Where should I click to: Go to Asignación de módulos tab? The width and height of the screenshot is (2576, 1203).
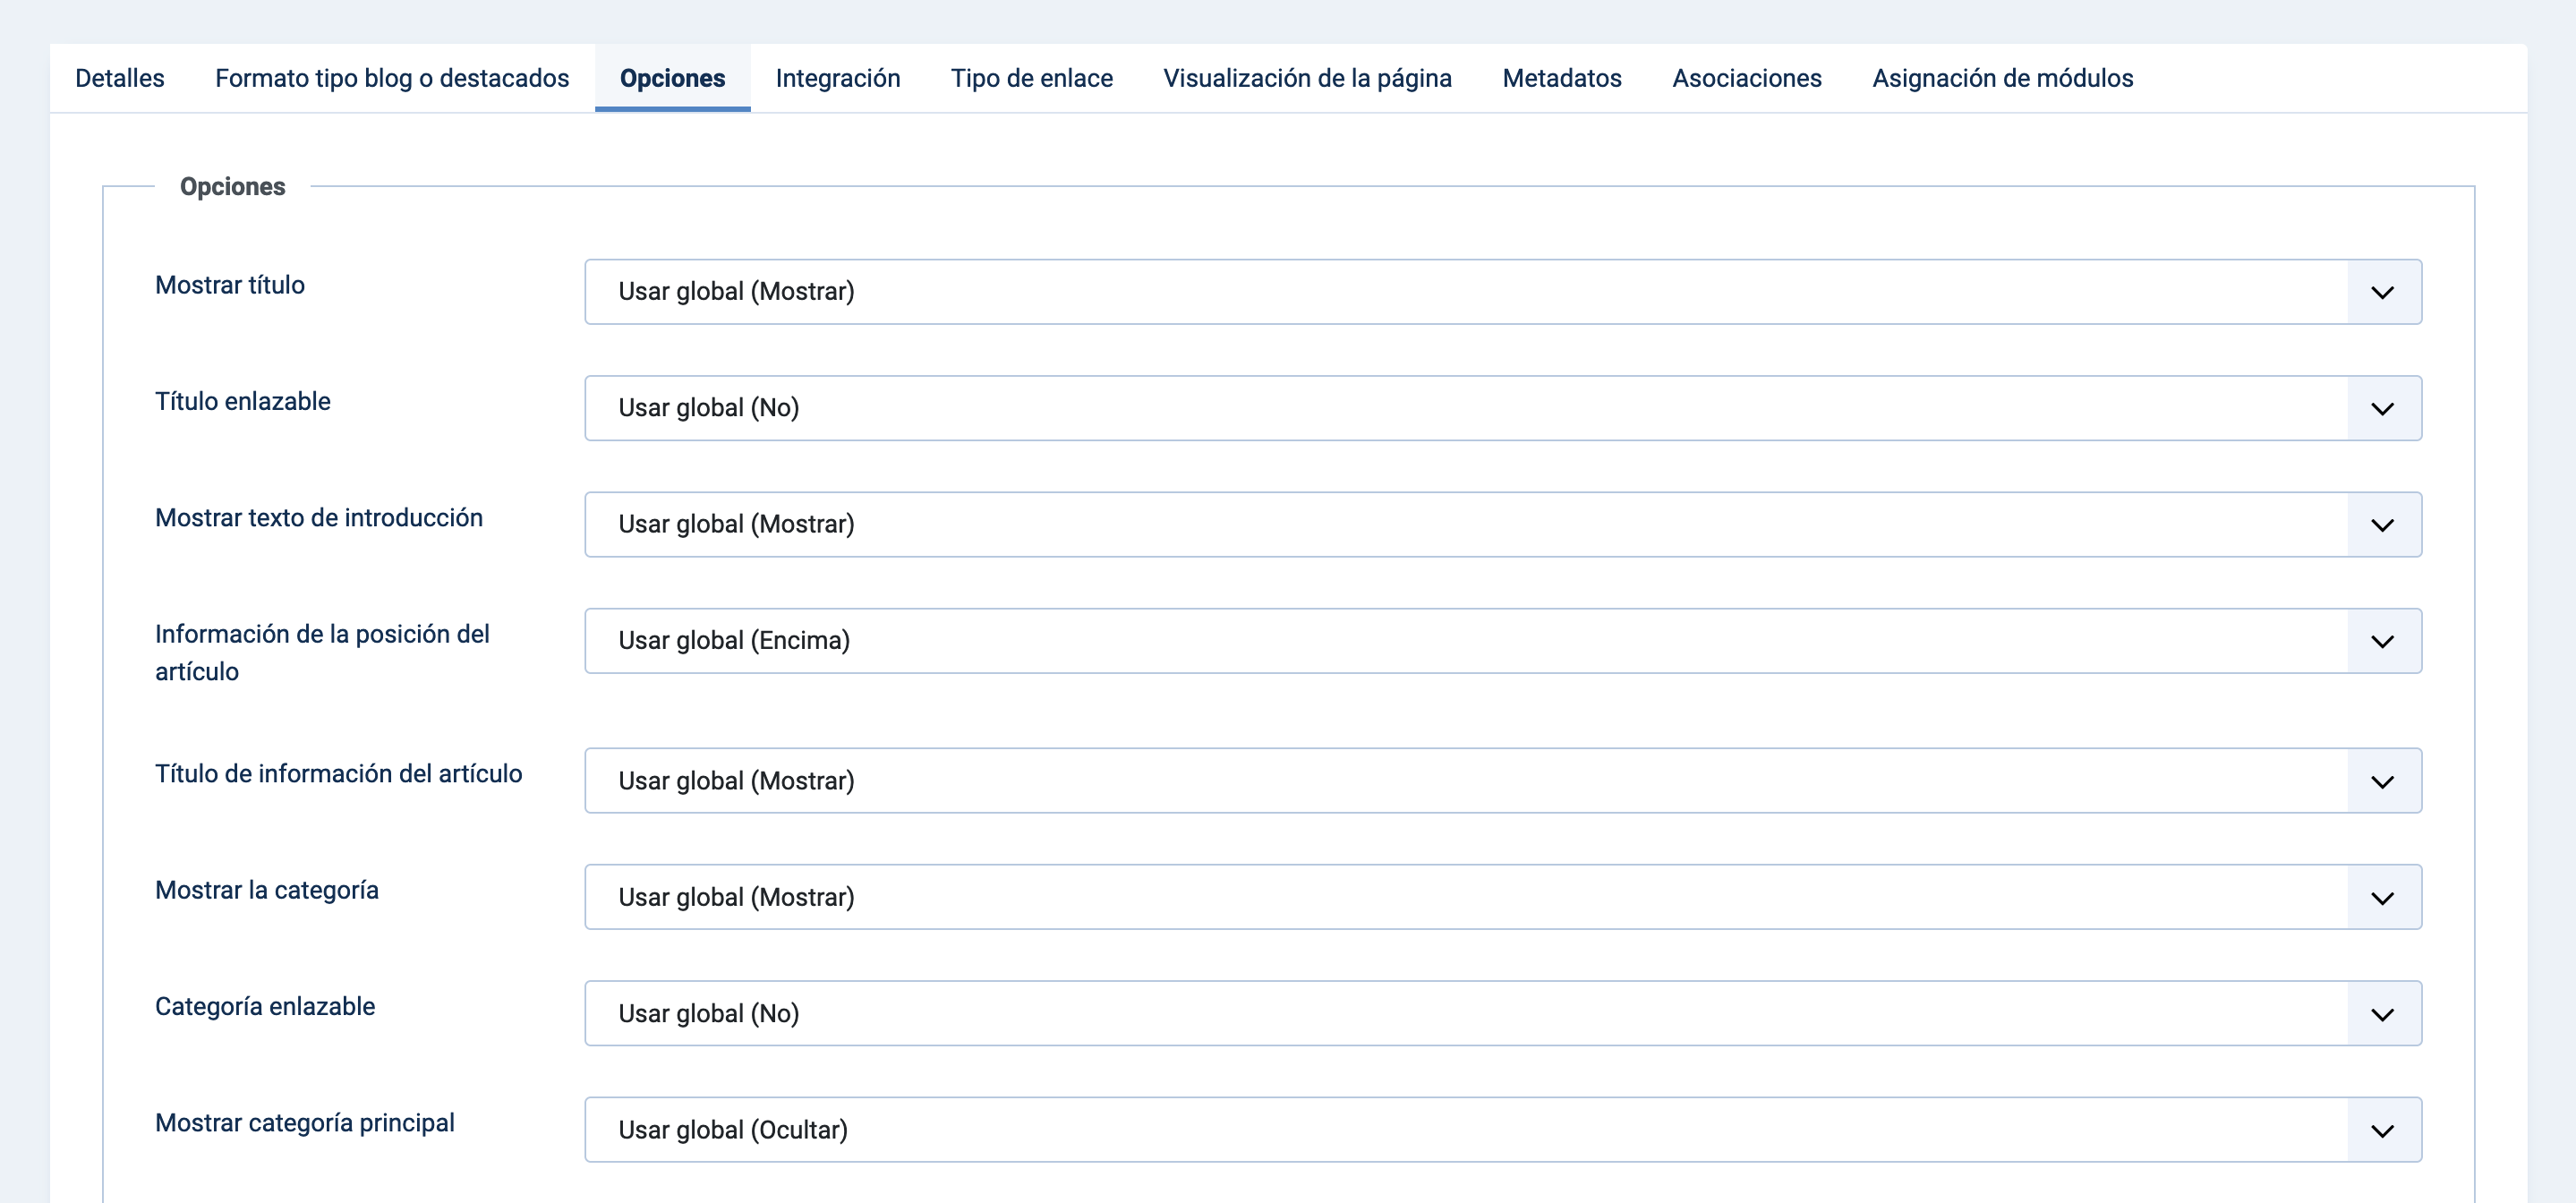(2003, 78)
